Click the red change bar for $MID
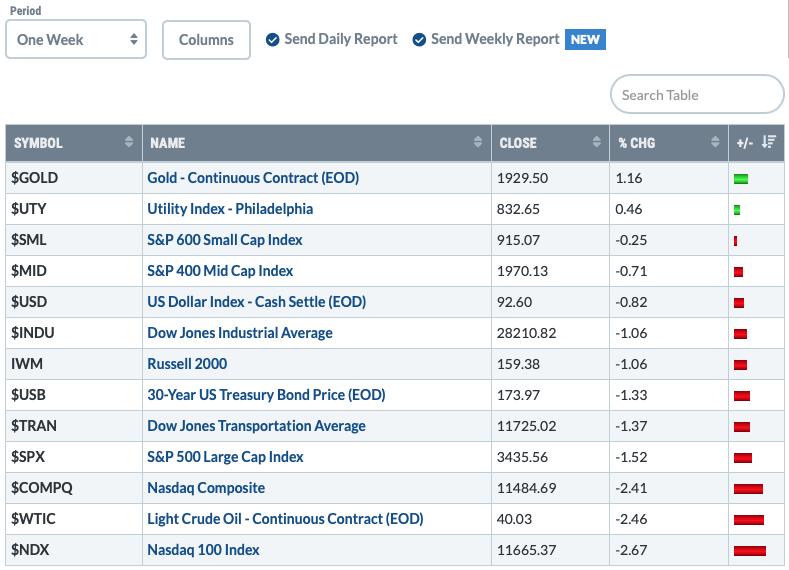 pyautogui.click(x=739, y=272)
